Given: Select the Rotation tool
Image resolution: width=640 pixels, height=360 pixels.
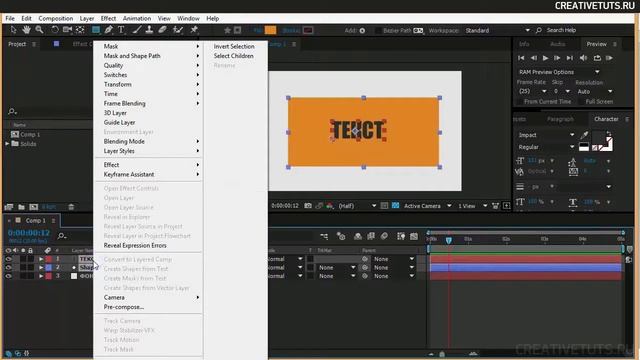Looking at the screenshot, I should (x=55, y=30).
